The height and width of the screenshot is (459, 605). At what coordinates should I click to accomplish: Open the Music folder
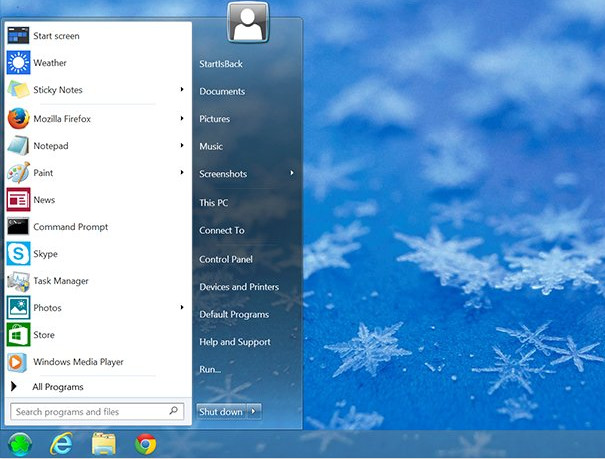coord(211,147)
